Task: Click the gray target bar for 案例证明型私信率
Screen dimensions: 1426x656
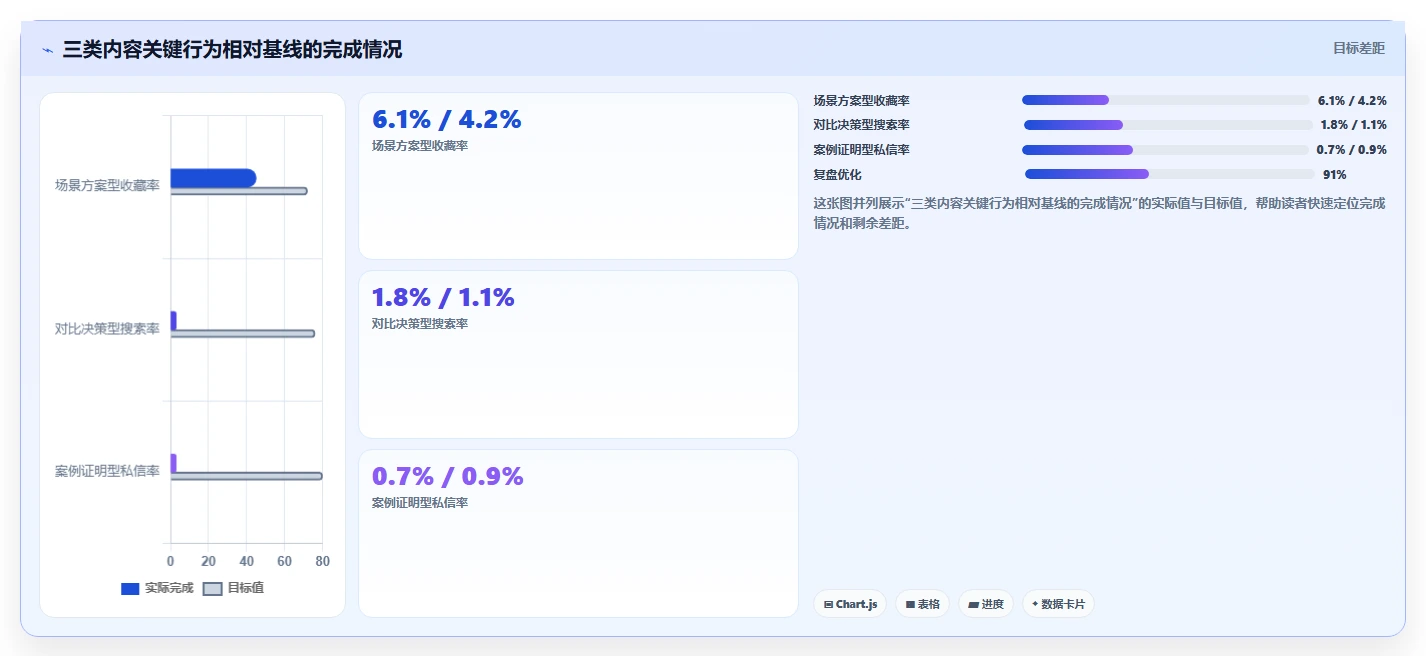Action: click(x=247, y=476)
